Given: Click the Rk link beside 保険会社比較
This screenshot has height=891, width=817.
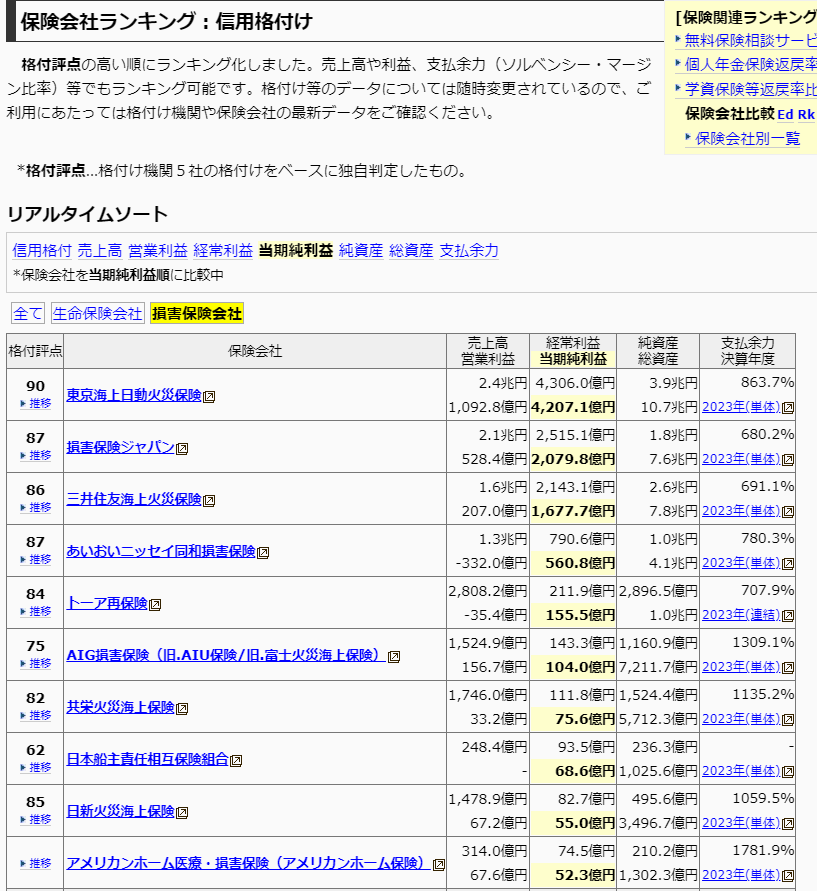Looking at the screenshot, I should (x=806, y=114).
